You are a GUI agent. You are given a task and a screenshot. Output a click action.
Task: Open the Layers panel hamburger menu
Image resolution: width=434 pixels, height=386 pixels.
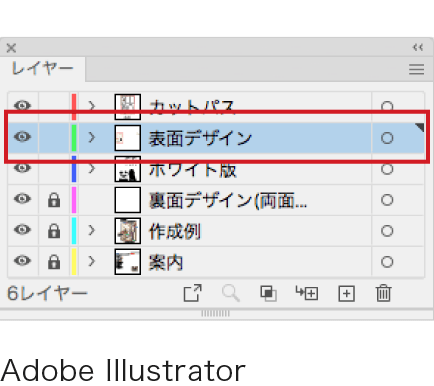(x=416, y=69)
